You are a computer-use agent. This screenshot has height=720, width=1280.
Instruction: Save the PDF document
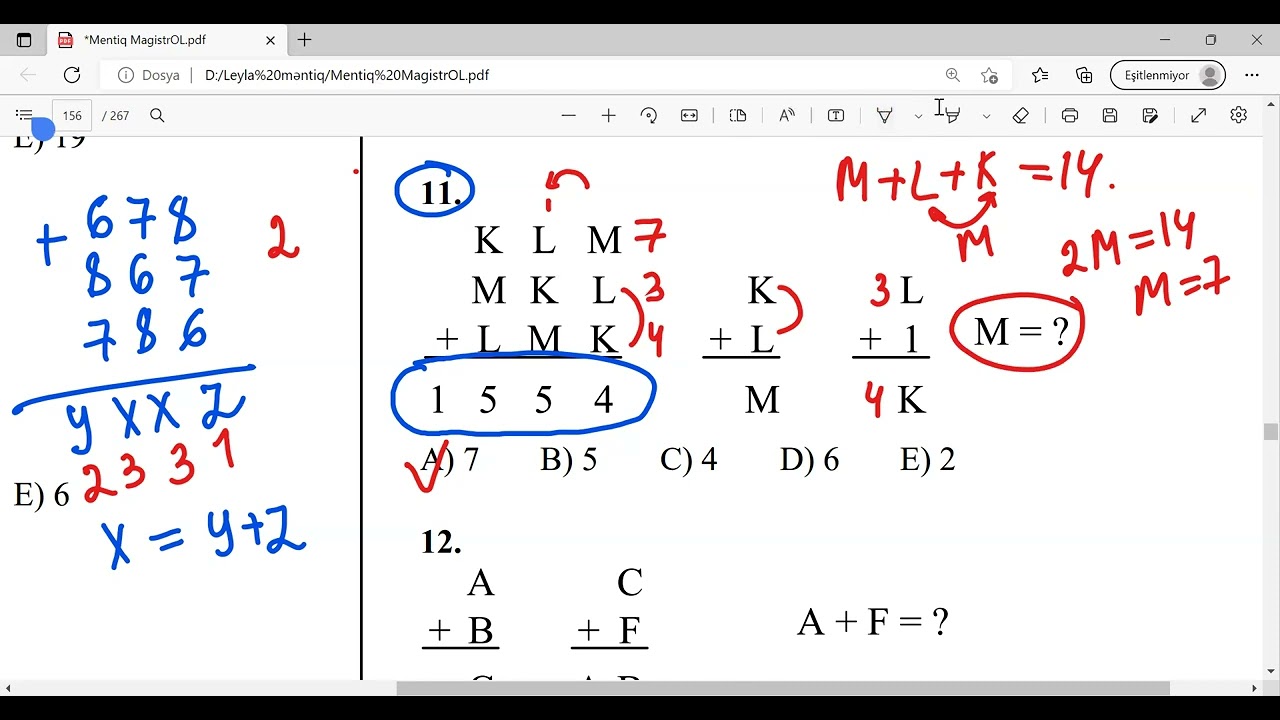click(1110, 116)
